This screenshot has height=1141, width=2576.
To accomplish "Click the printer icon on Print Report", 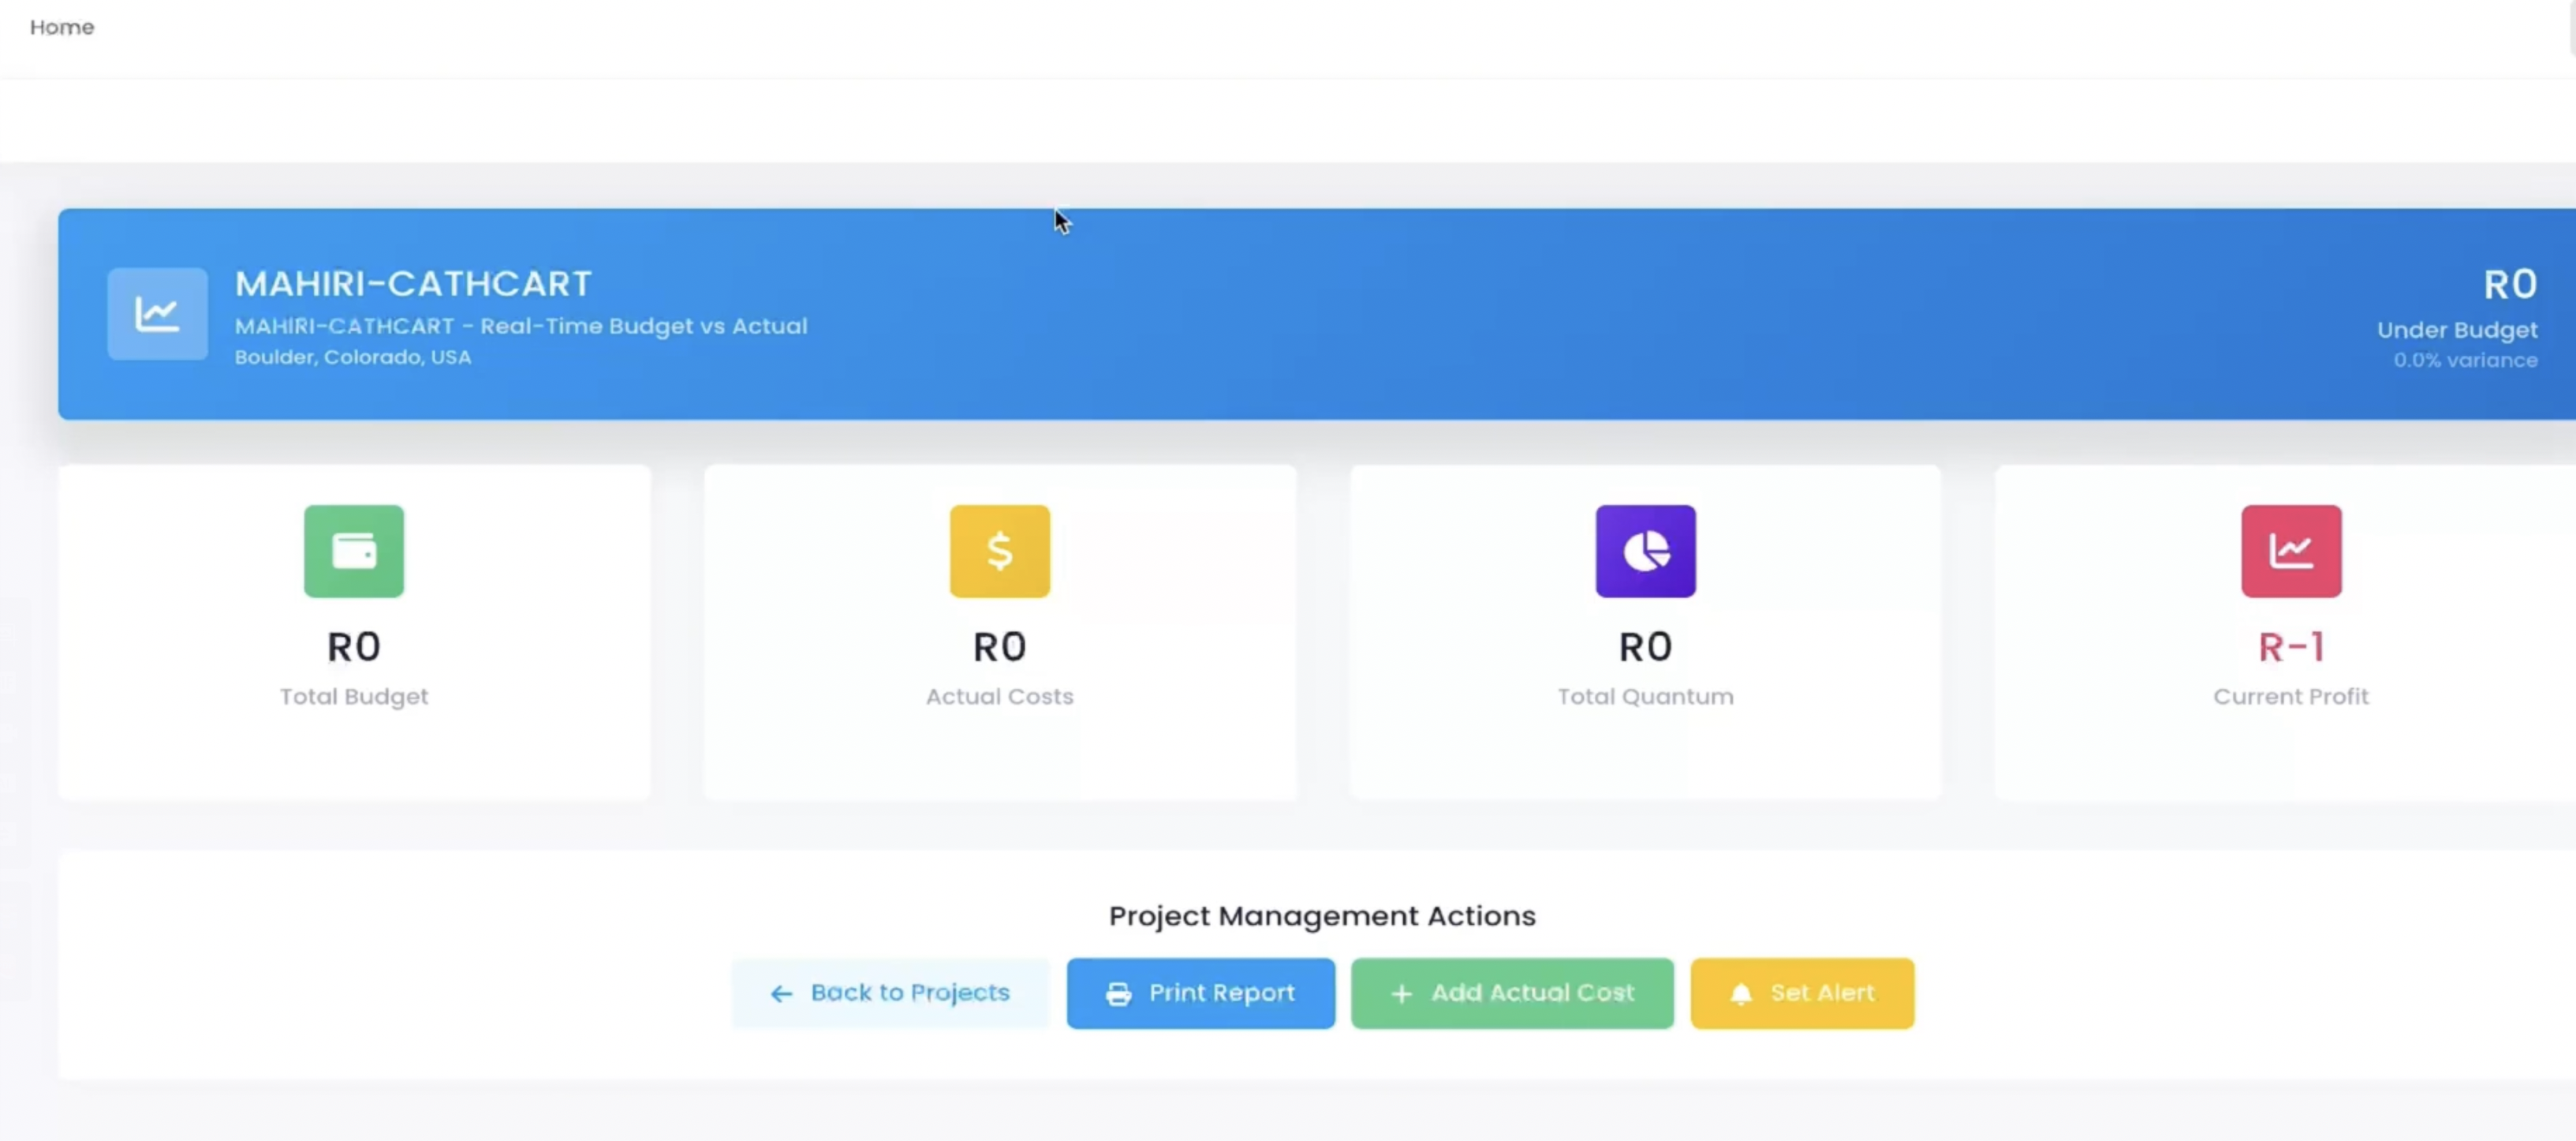I will (1118, 994).
